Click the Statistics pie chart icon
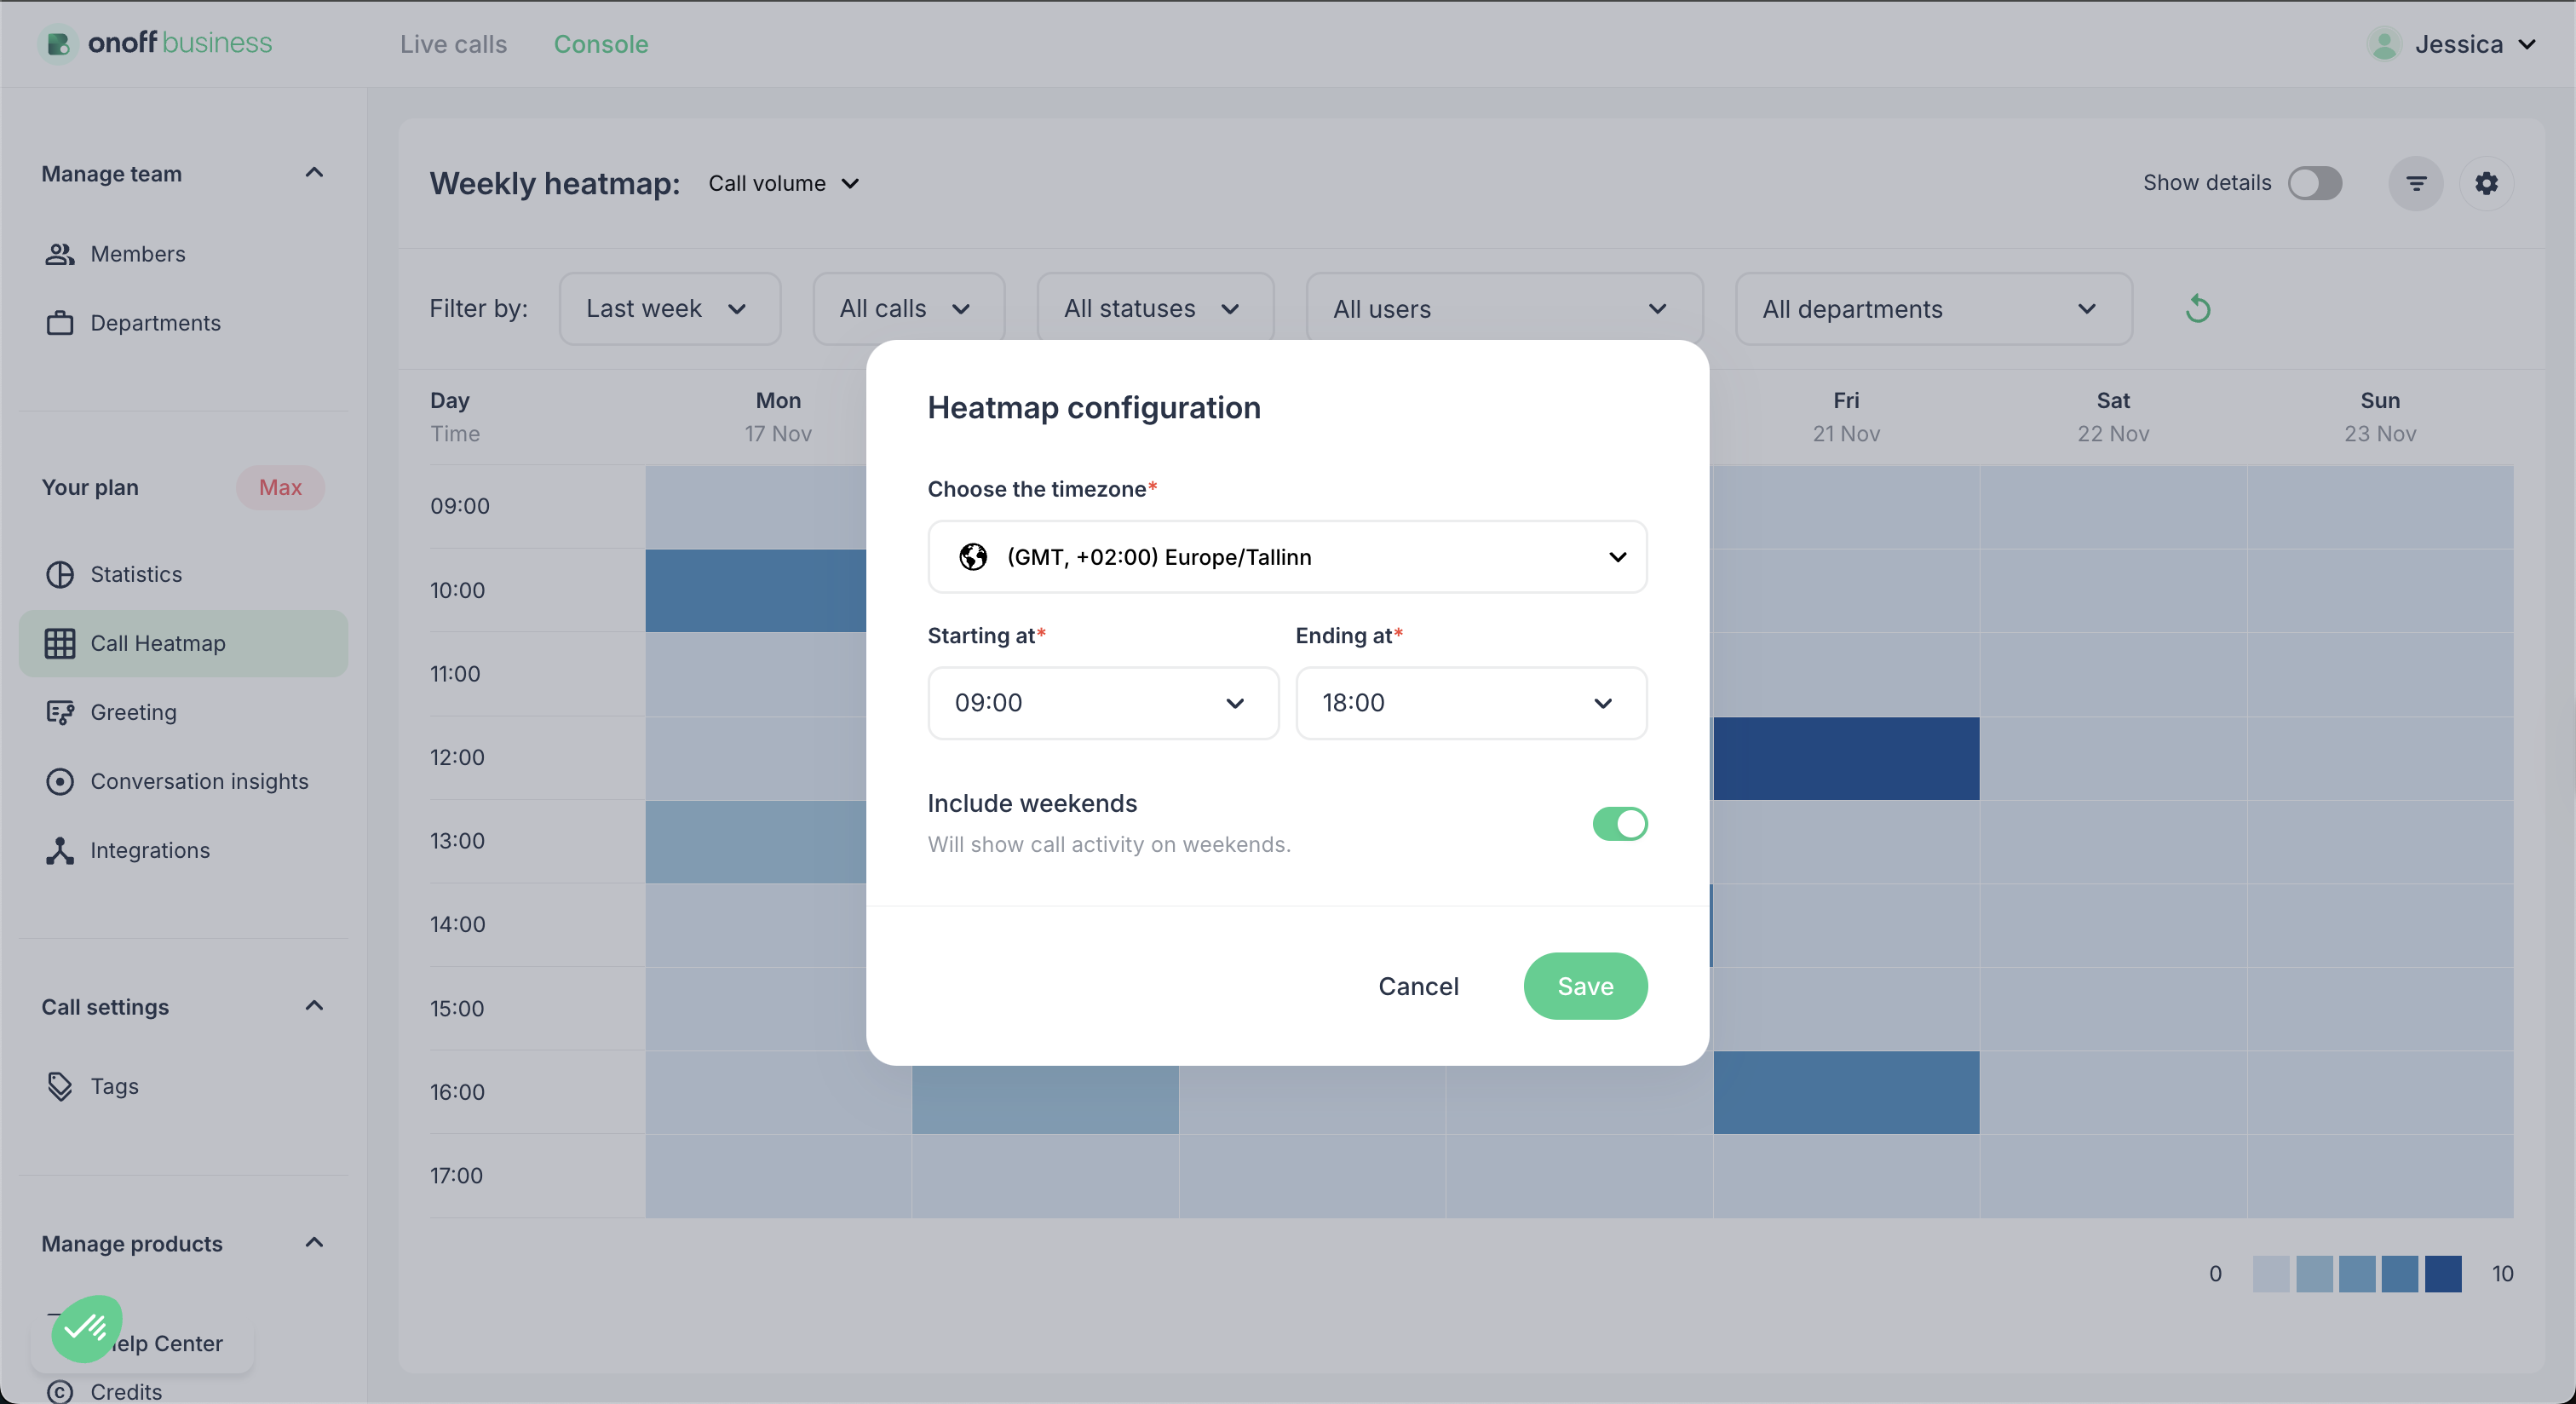 [x=60, y=574]
